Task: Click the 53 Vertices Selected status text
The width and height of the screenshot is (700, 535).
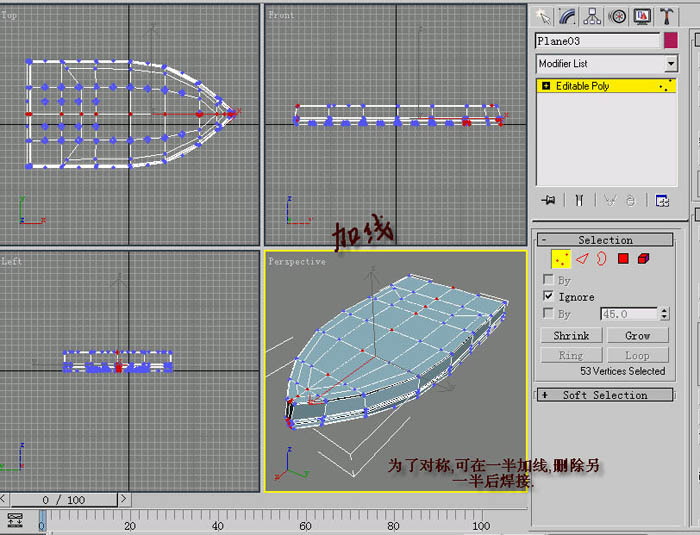Action: 622,371
